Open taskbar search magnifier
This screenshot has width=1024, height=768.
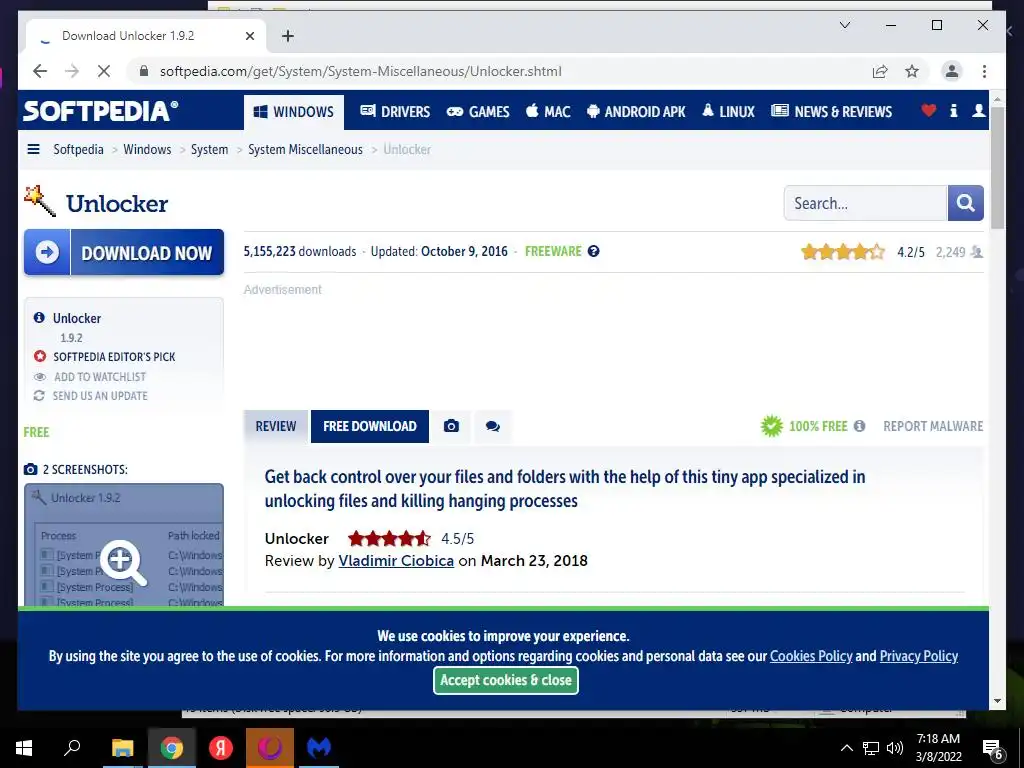point(72,747)
